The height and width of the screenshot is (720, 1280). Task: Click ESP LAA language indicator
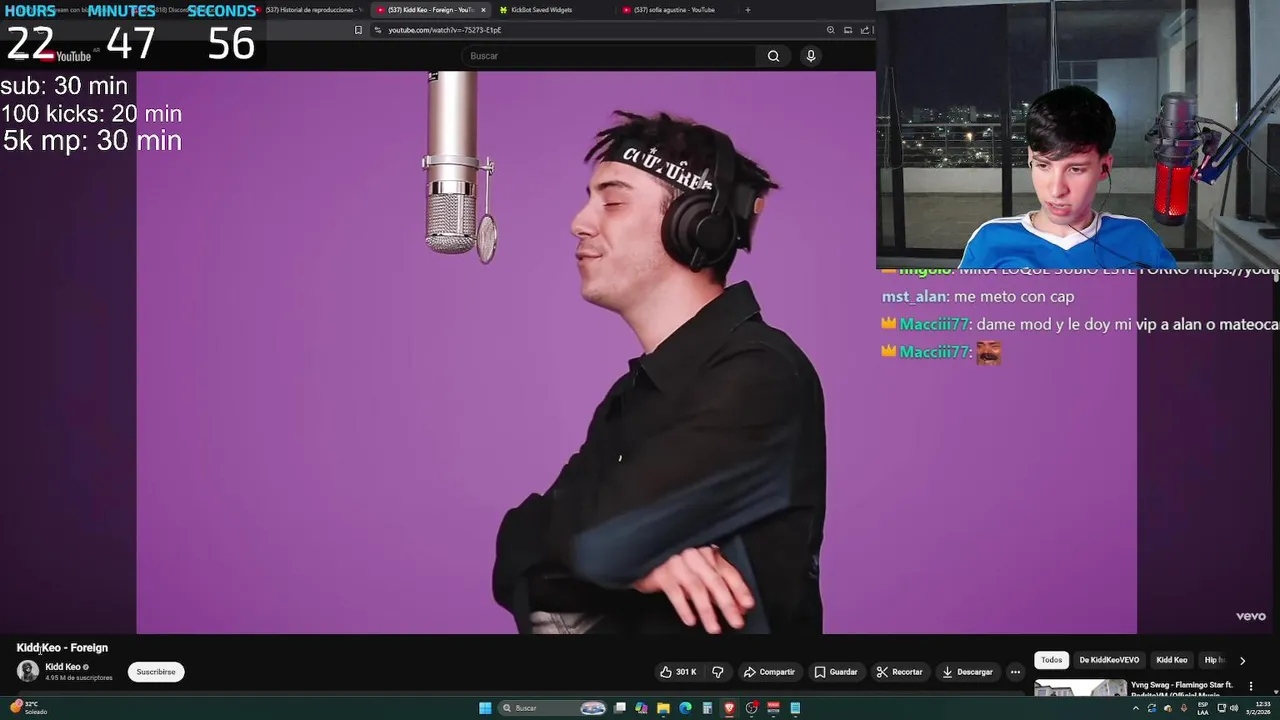(1202, 708)
